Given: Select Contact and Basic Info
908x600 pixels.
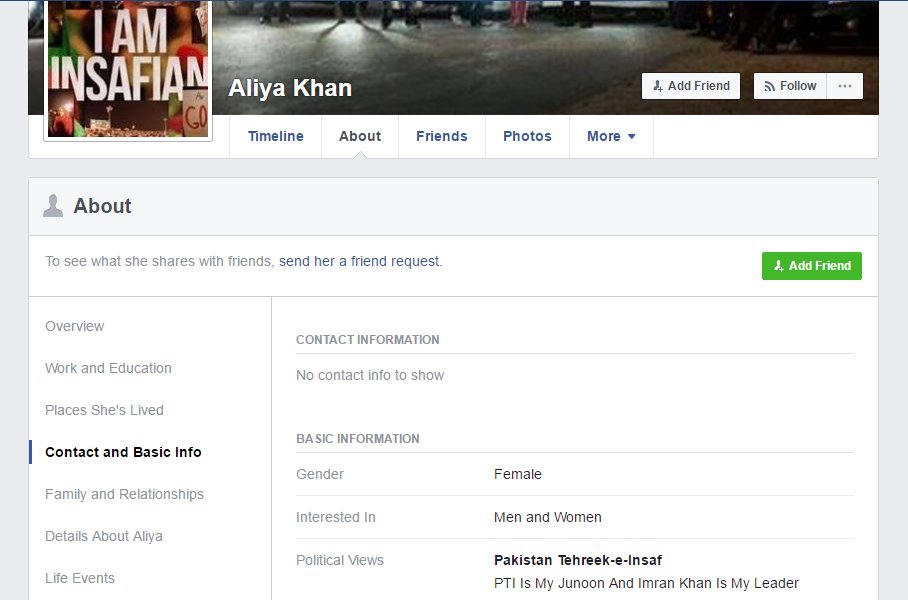Looking at the screenshot, I should coord(123,452).
